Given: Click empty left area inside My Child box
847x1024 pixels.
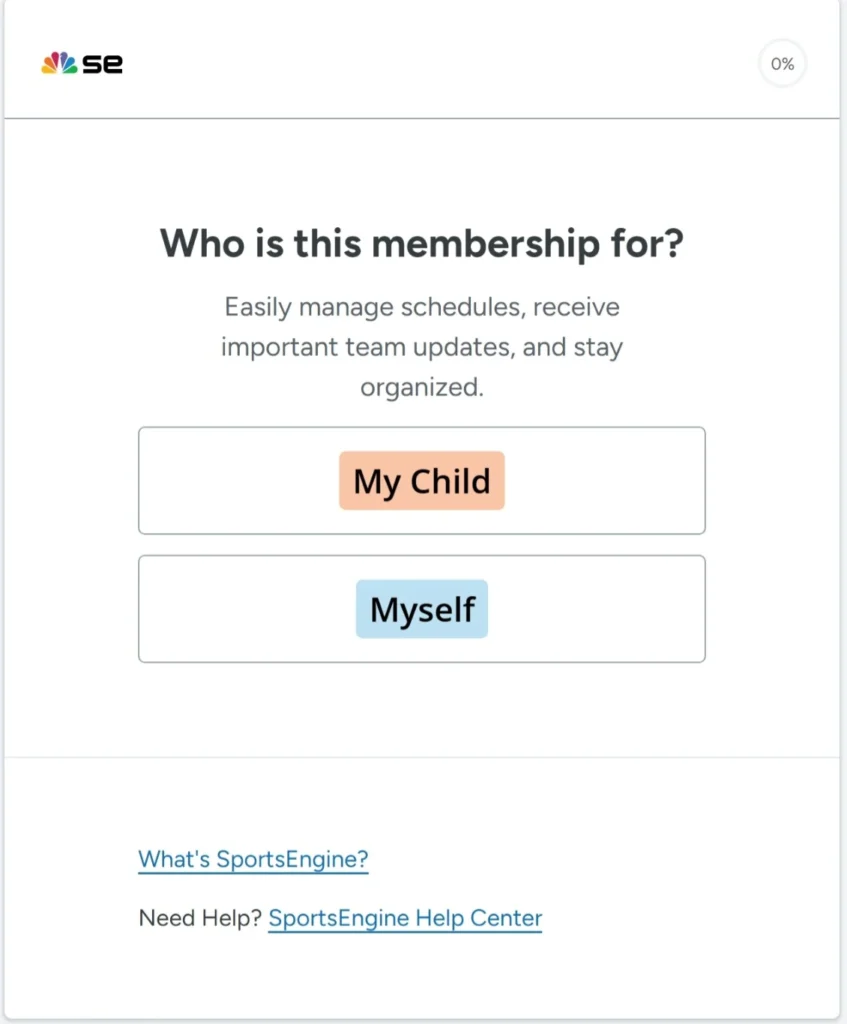Looking at the screenshot, I should point(230,481).
